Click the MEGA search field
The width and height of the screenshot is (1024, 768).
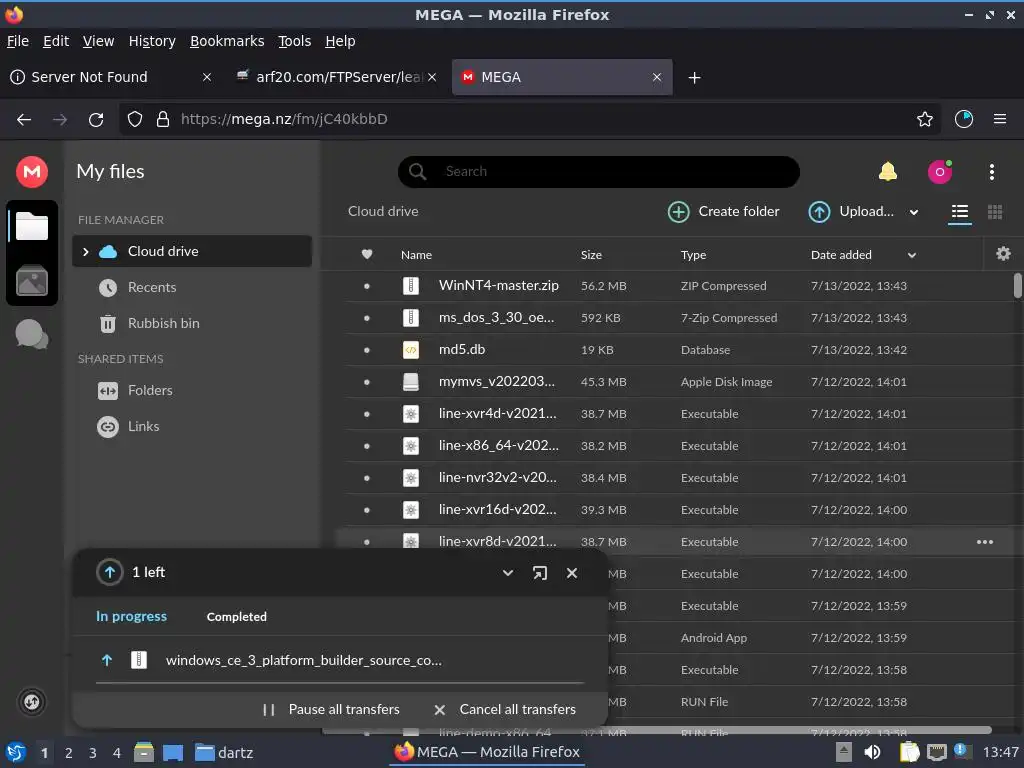(x=599, y=172)
